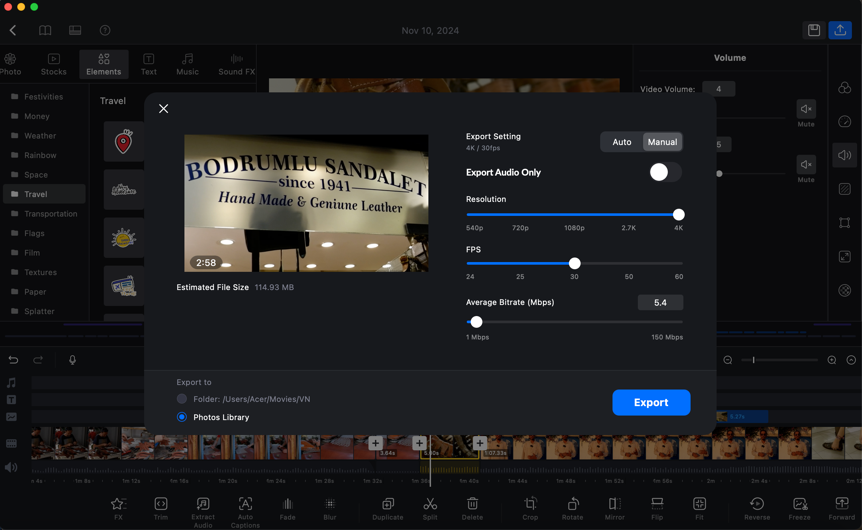Select the Crop tool in bottom toolbar
Image resolution: width=862 pixels, height=530 pixels.
530,504
